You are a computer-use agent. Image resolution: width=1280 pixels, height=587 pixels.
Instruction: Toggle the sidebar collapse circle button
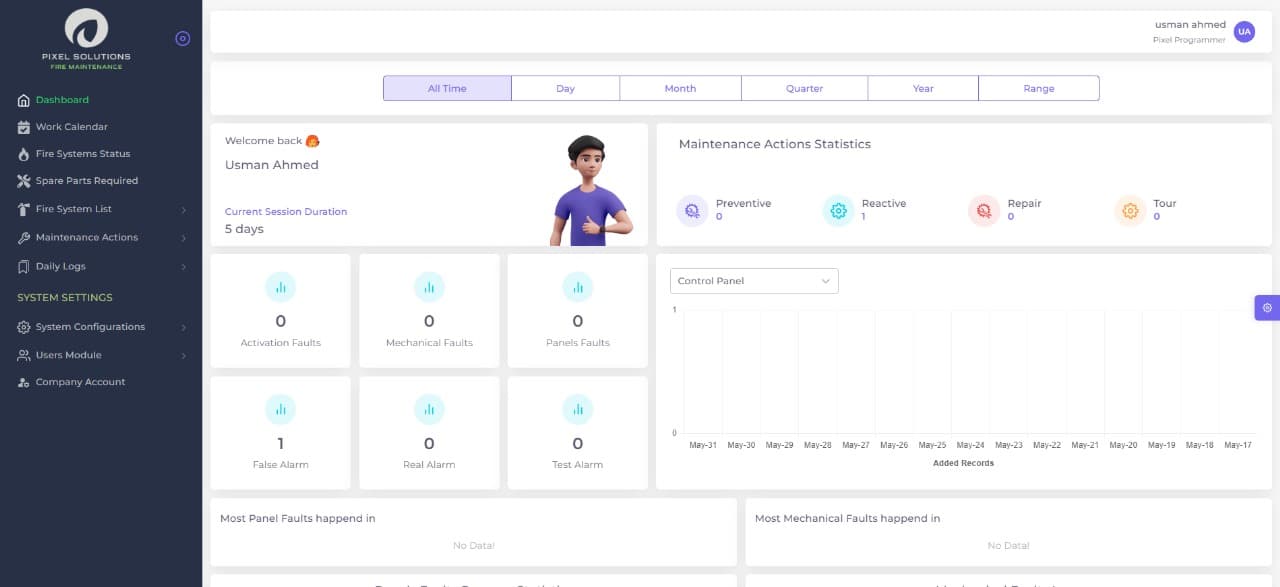[182, 39]
